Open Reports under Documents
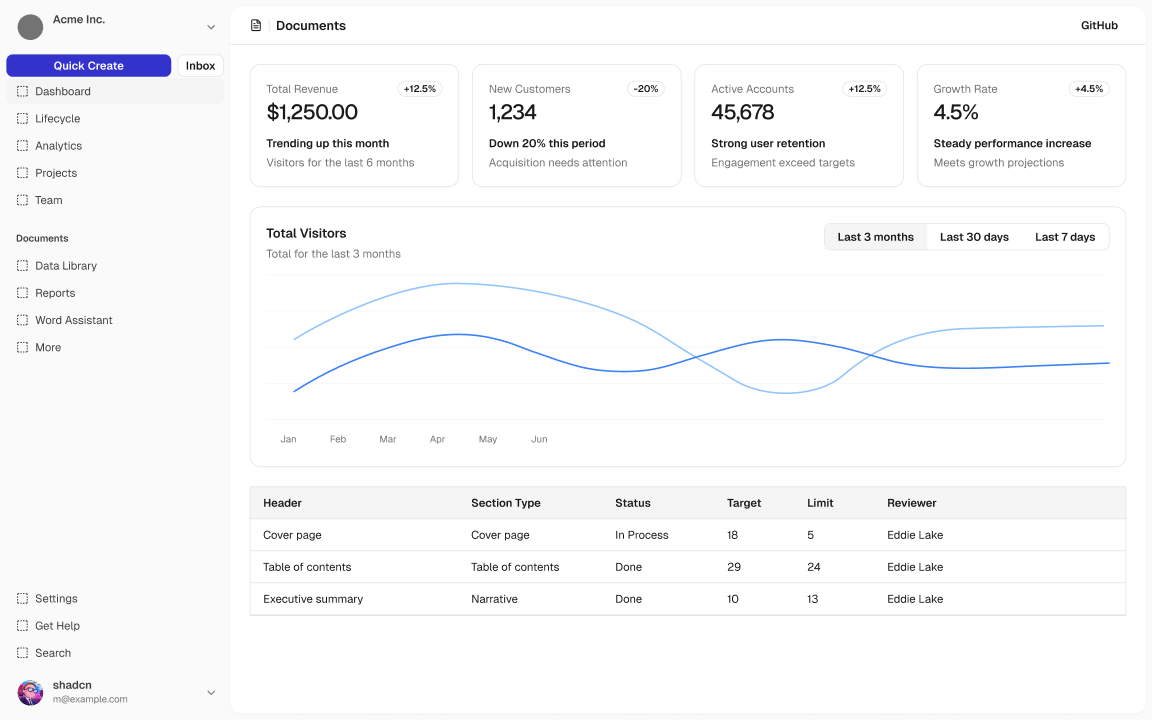The width and height of the screenshot is (1152, 720). coord(115,292)
